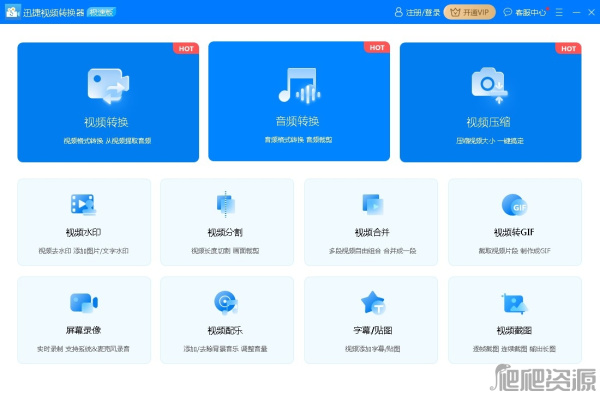Click the 视频压缩 title text
600x397 pixels.
pyautogui.click(x=488, y=122)
